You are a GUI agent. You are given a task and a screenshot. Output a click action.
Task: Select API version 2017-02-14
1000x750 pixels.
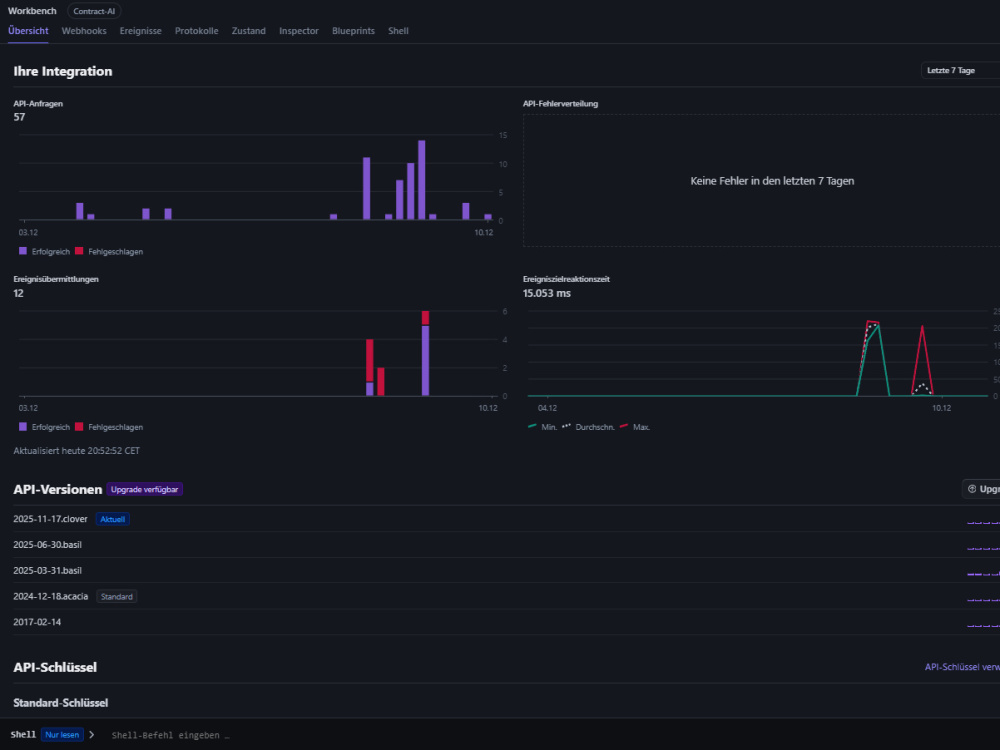click(37, 622)
